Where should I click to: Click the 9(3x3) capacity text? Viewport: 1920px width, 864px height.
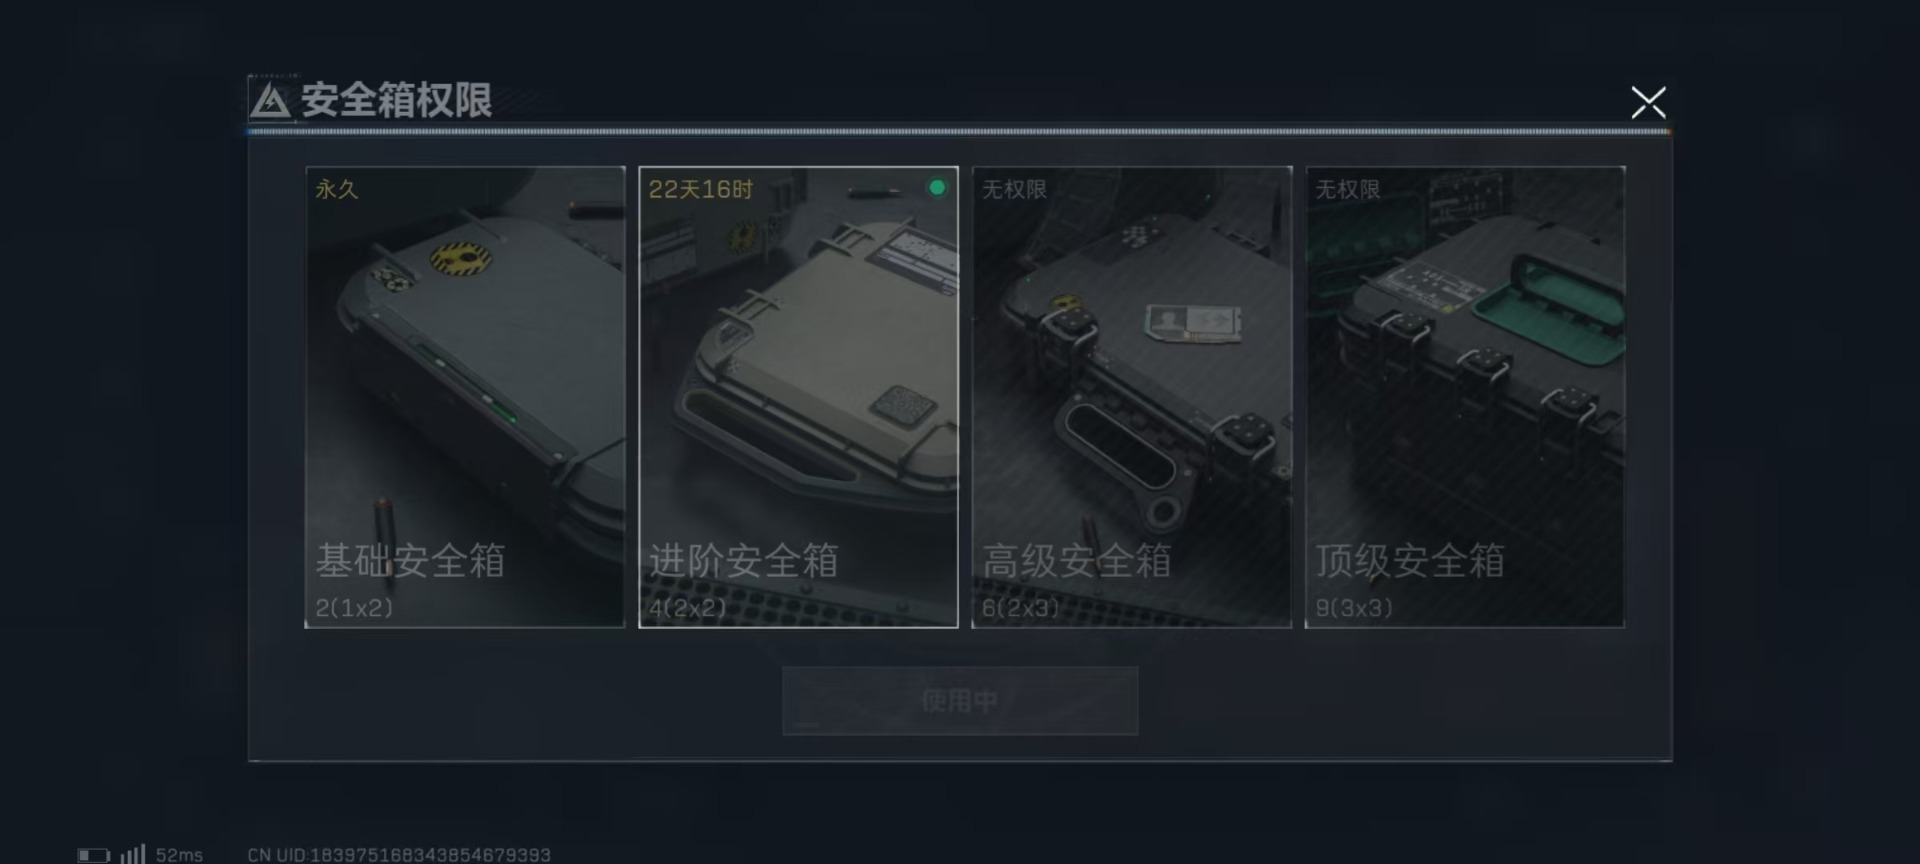[x=1354, y=607]
